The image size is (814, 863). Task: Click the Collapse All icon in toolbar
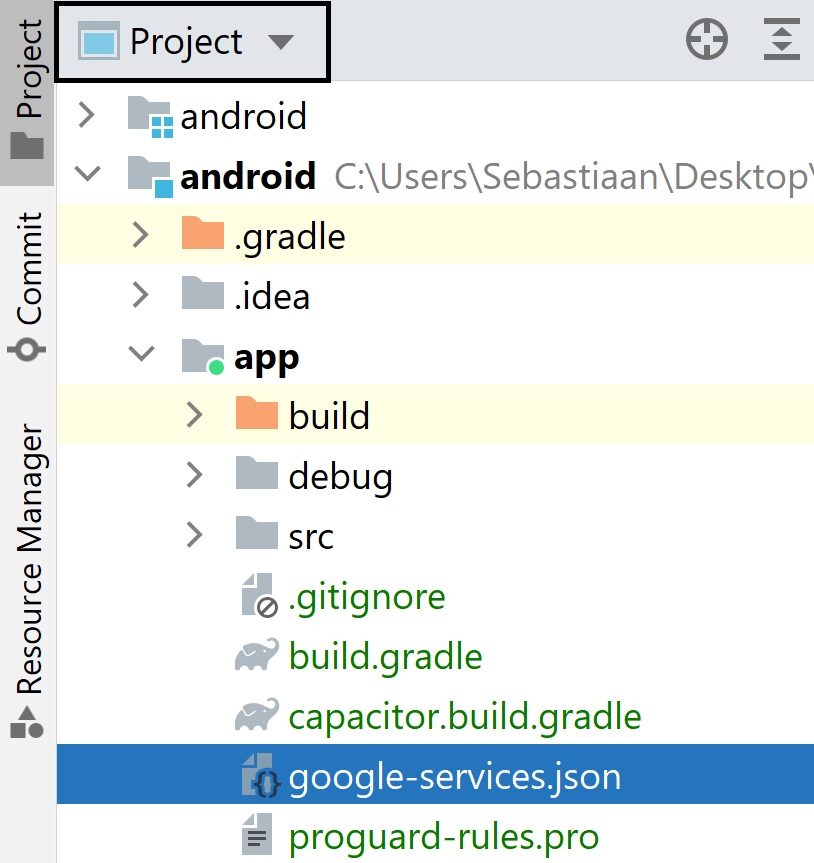click(x=781, y=39)
